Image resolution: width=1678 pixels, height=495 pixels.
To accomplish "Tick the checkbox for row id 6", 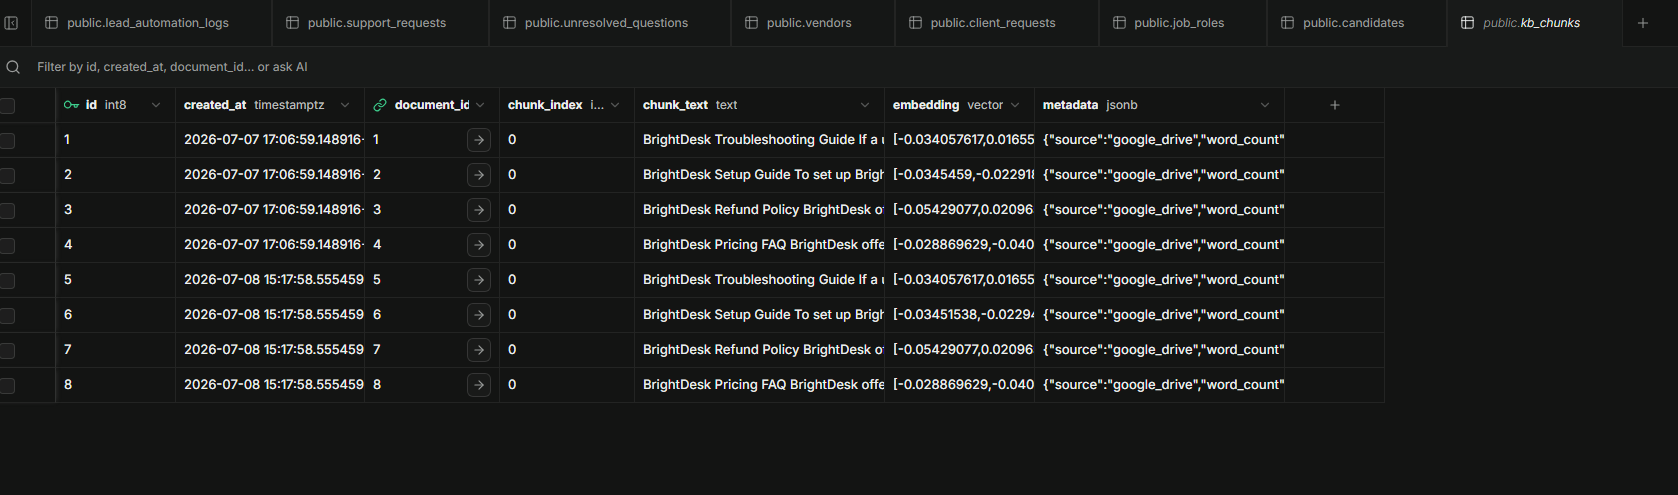I will pos(7,315).
